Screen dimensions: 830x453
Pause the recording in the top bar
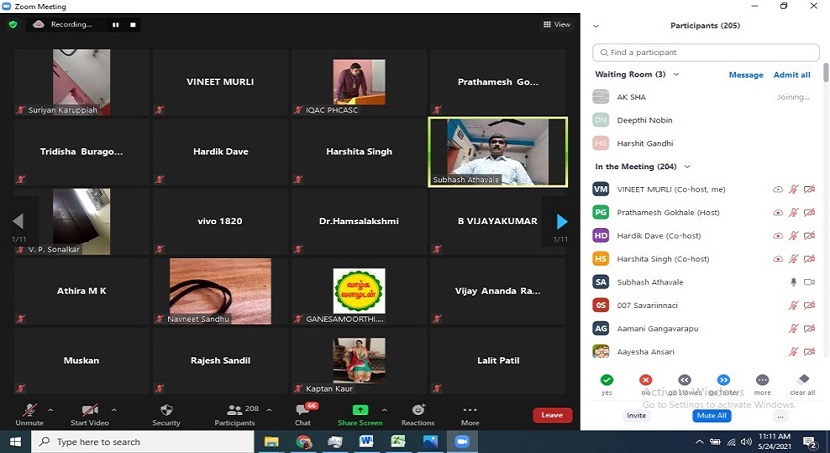click(x=115, y=24)
